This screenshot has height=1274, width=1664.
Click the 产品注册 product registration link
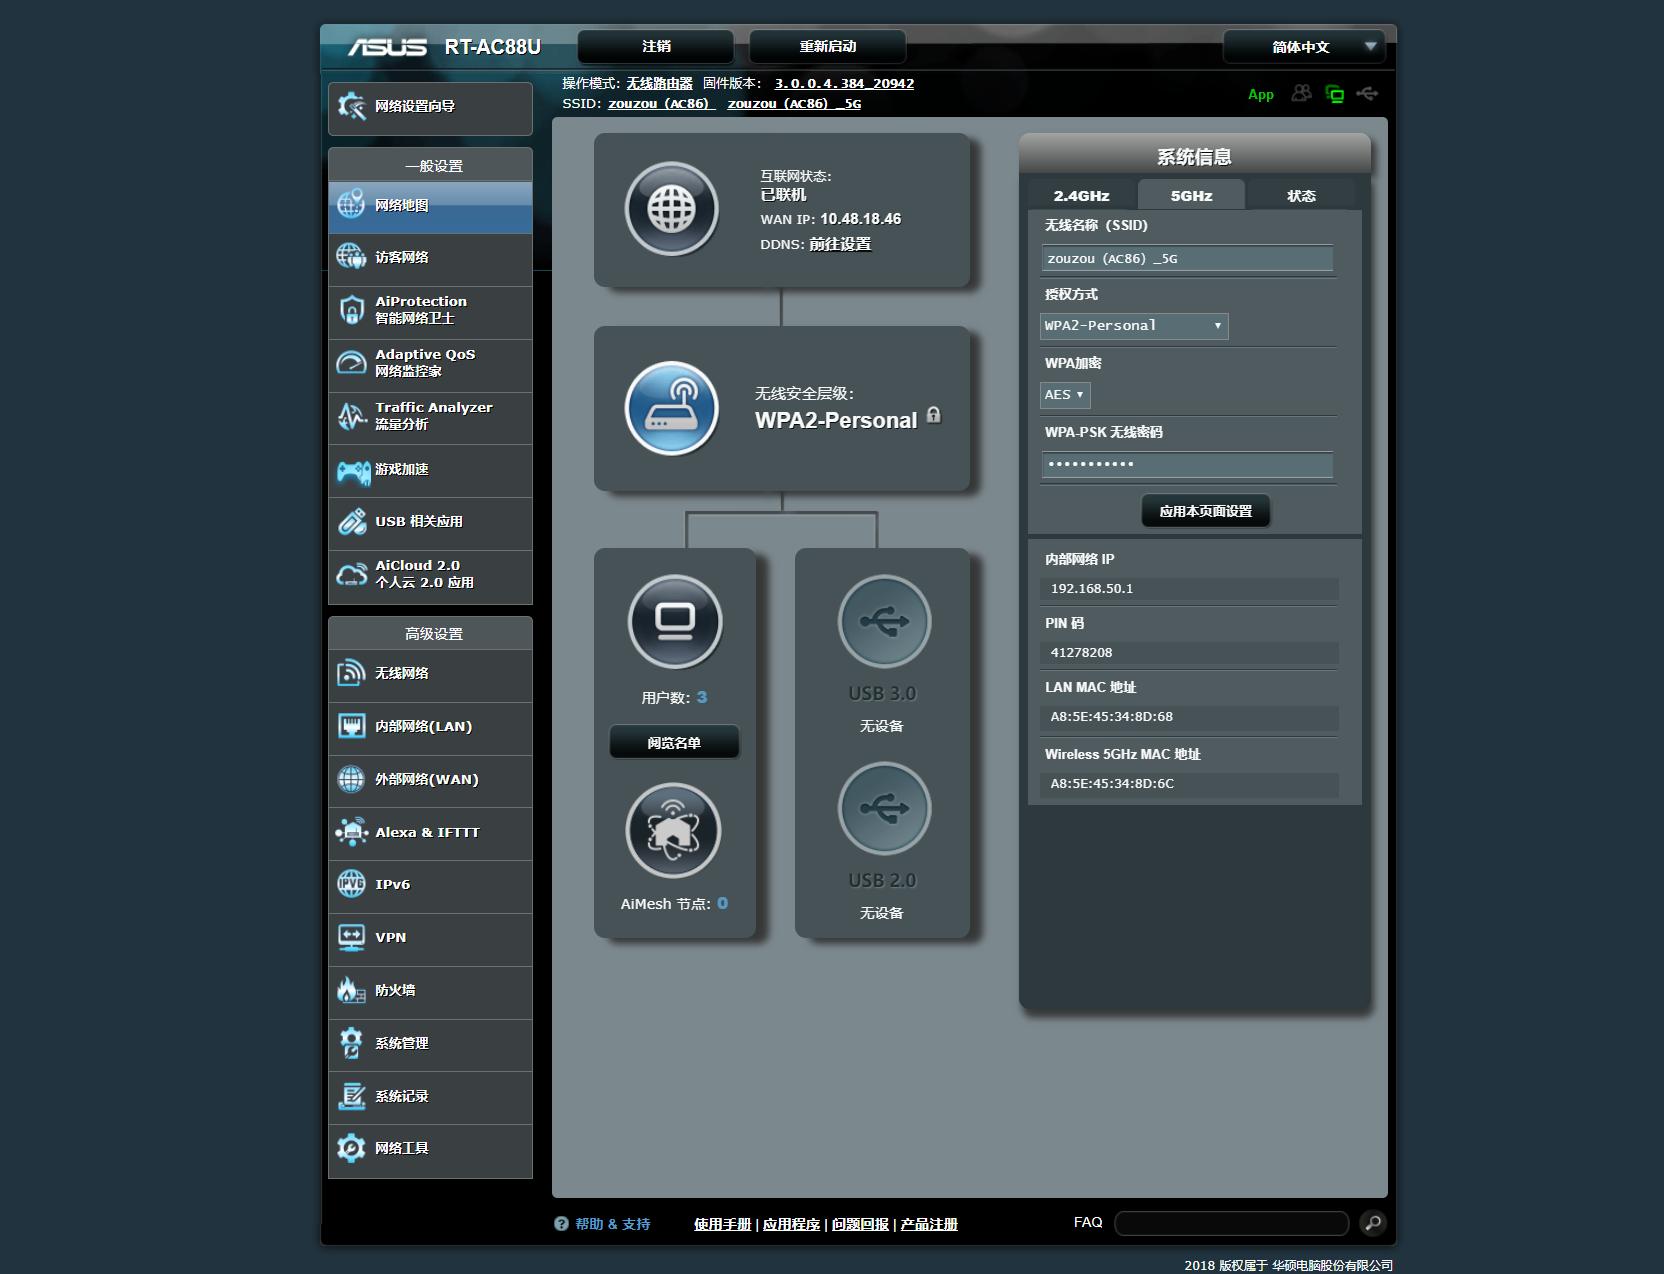pos(929,1224)
